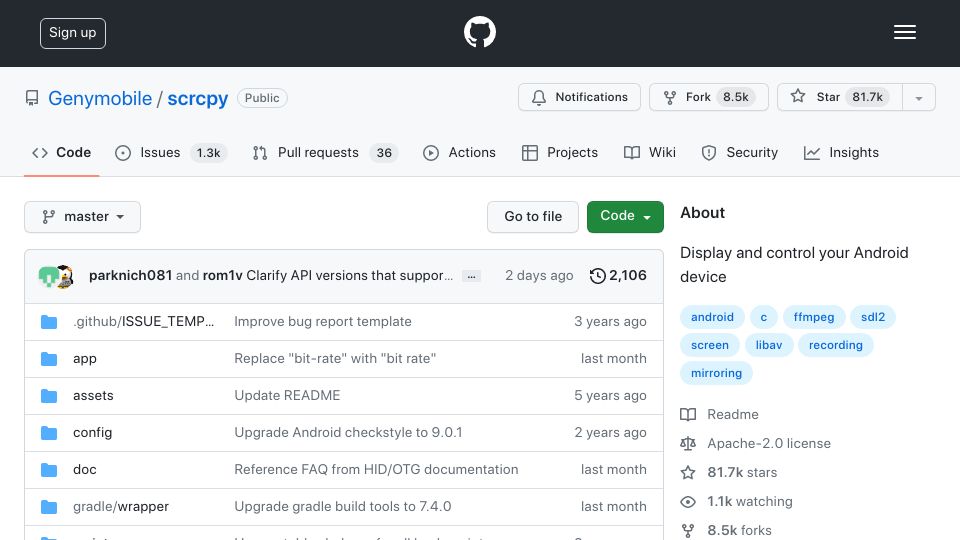Open Upgrade Android checkstyle to 9.0.1 commit
The image size is (960, 540).
coord(348,432)
